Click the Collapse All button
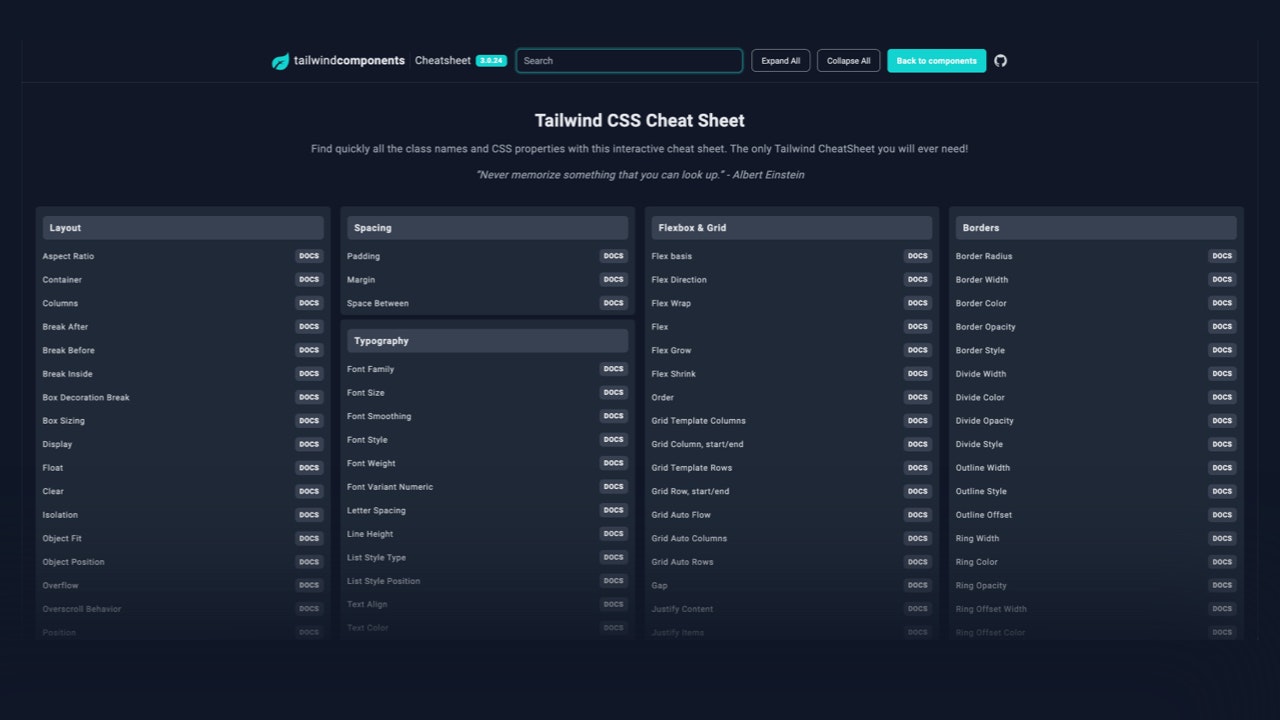1280x720 pixels. click(849, 61)
